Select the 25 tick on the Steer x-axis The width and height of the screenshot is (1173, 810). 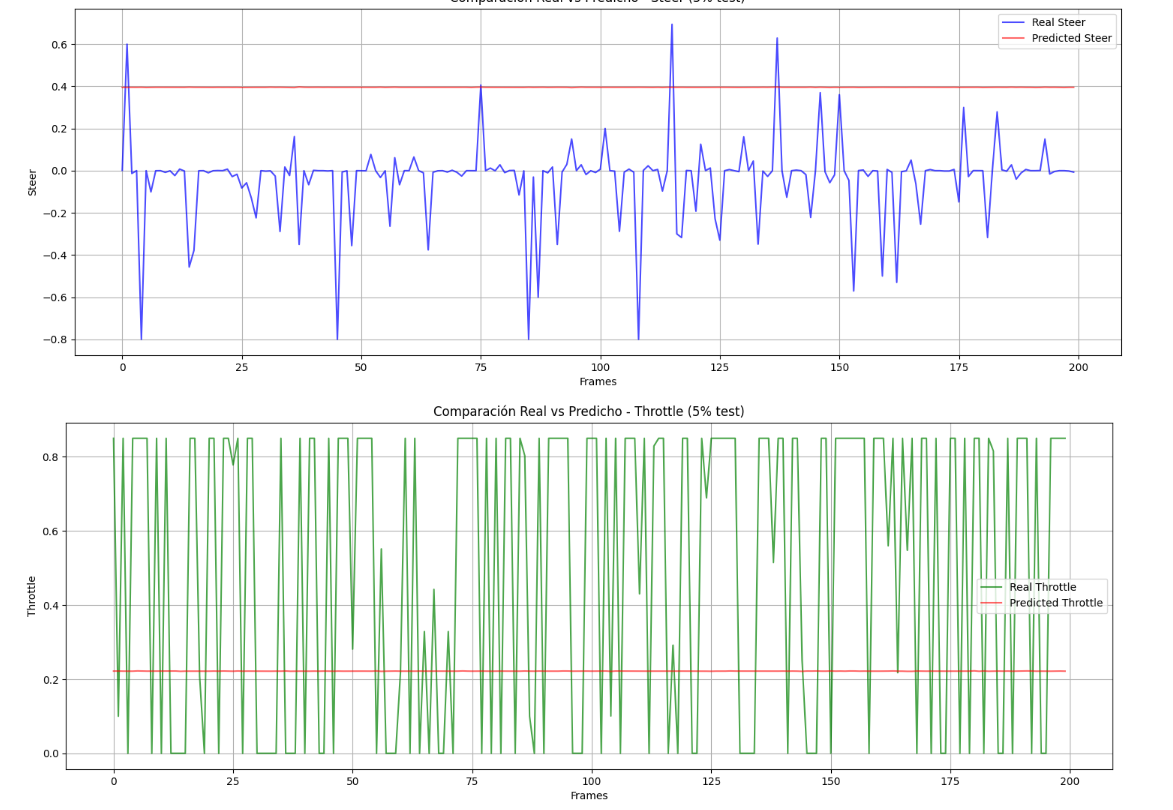pyautogui.click(x=242, y=367)
